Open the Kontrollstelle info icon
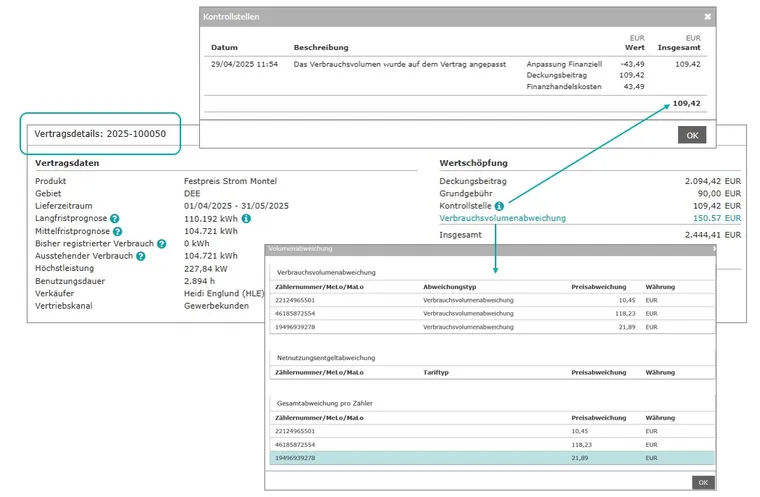This screenshot has height=497, width=760. pyautogui.click(x=499, y=205)
